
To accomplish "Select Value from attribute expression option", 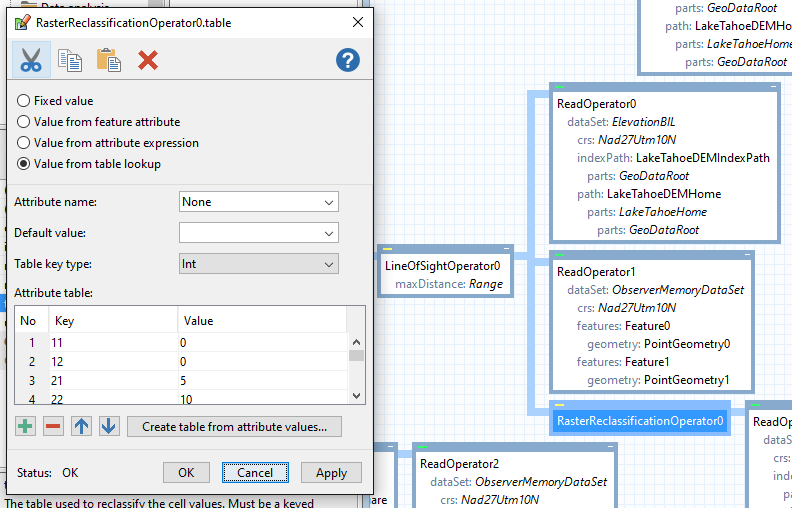I will click(24, 143).
